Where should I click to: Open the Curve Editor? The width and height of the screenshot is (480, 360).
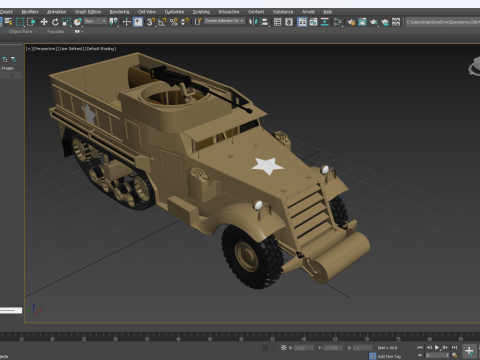(x=313, y=22)
